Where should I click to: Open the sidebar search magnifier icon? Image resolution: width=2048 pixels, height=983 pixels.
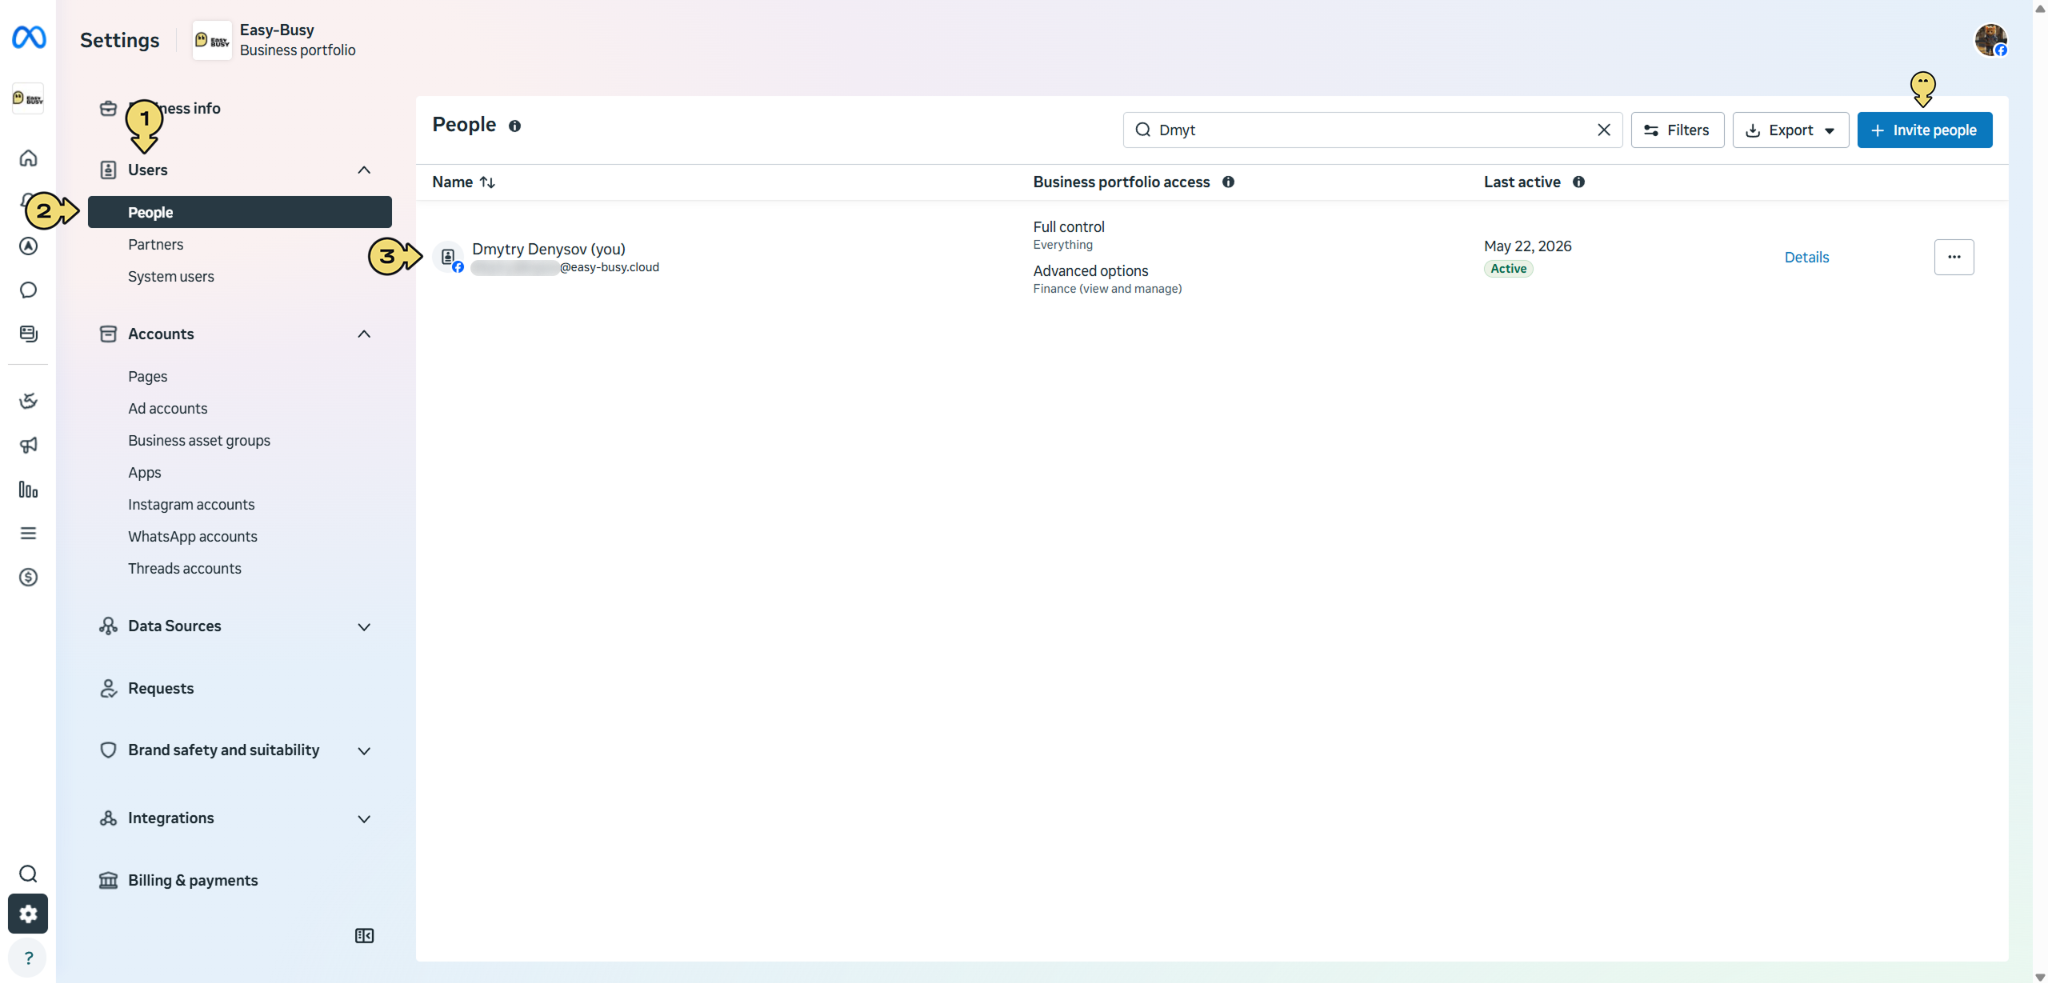[x=28, y=874]
